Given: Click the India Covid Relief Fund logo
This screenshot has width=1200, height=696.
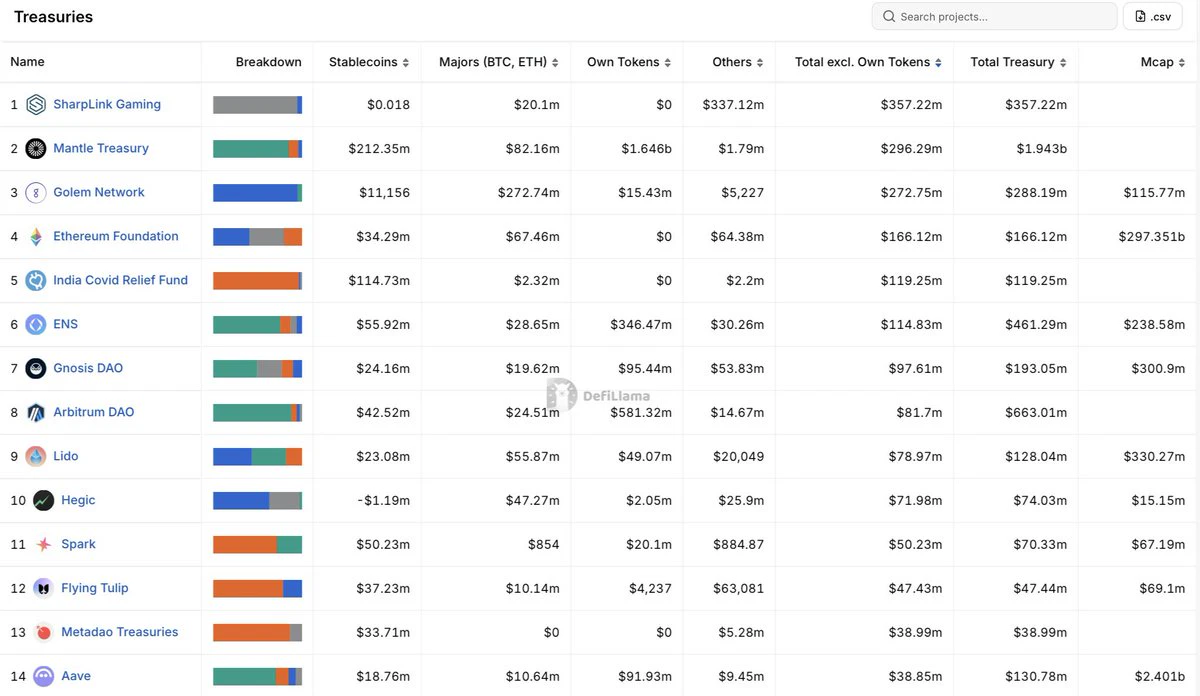Looking at the screenshot, I should pos(36,280).
